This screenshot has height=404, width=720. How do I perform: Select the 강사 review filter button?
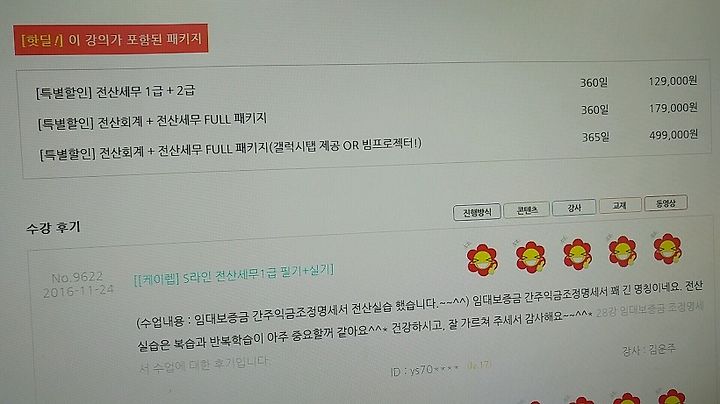point(574,208)
